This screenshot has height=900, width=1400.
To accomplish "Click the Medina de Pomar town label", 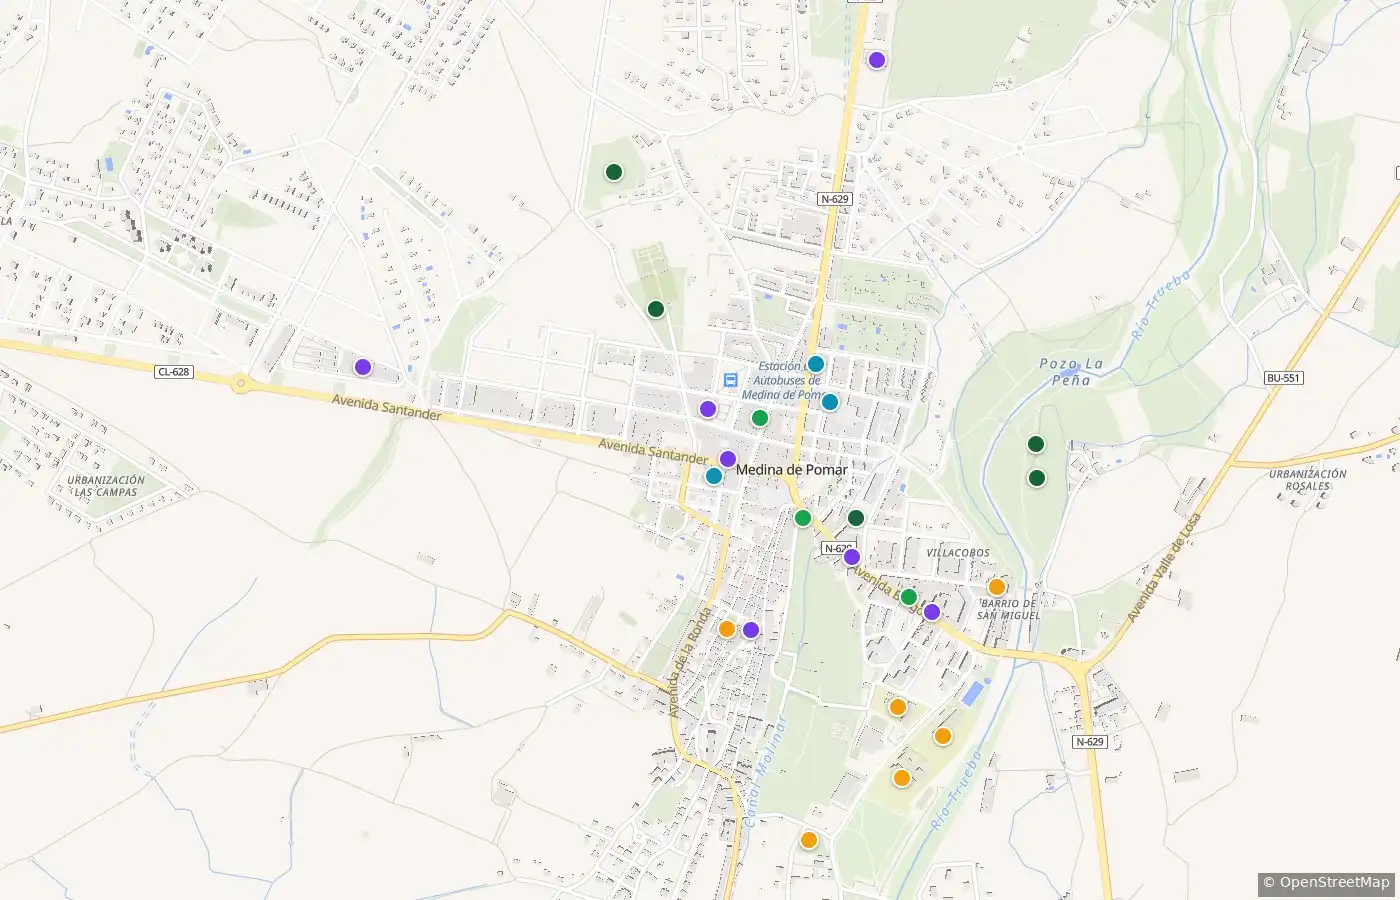I will (x=791, y=469).
